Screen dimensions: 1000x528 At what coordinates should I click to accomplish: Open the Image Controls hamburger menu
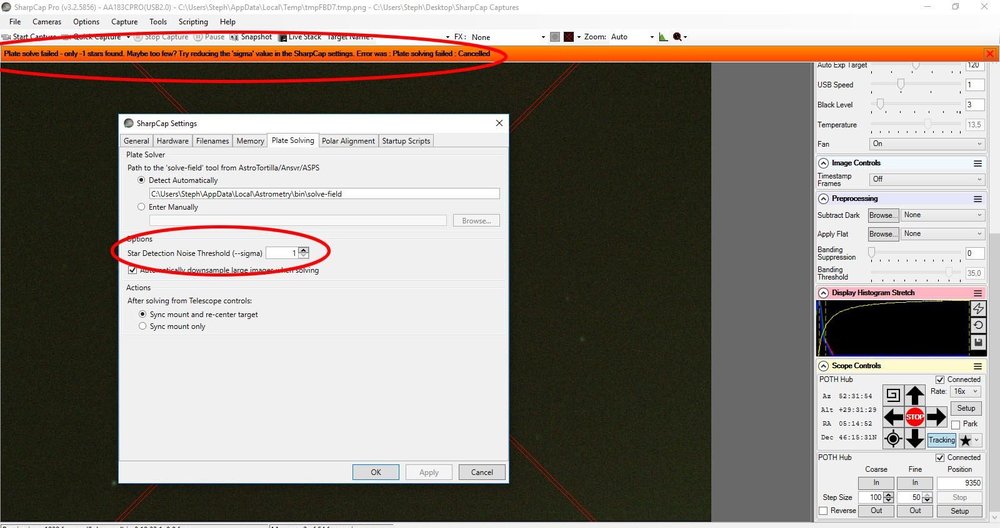click(x=978, y=163)
